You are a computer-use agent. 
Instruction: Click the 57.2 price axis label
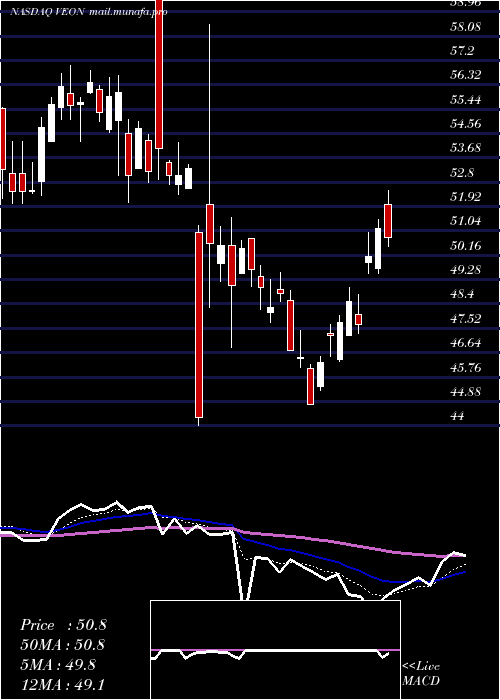tap(462, 51)
